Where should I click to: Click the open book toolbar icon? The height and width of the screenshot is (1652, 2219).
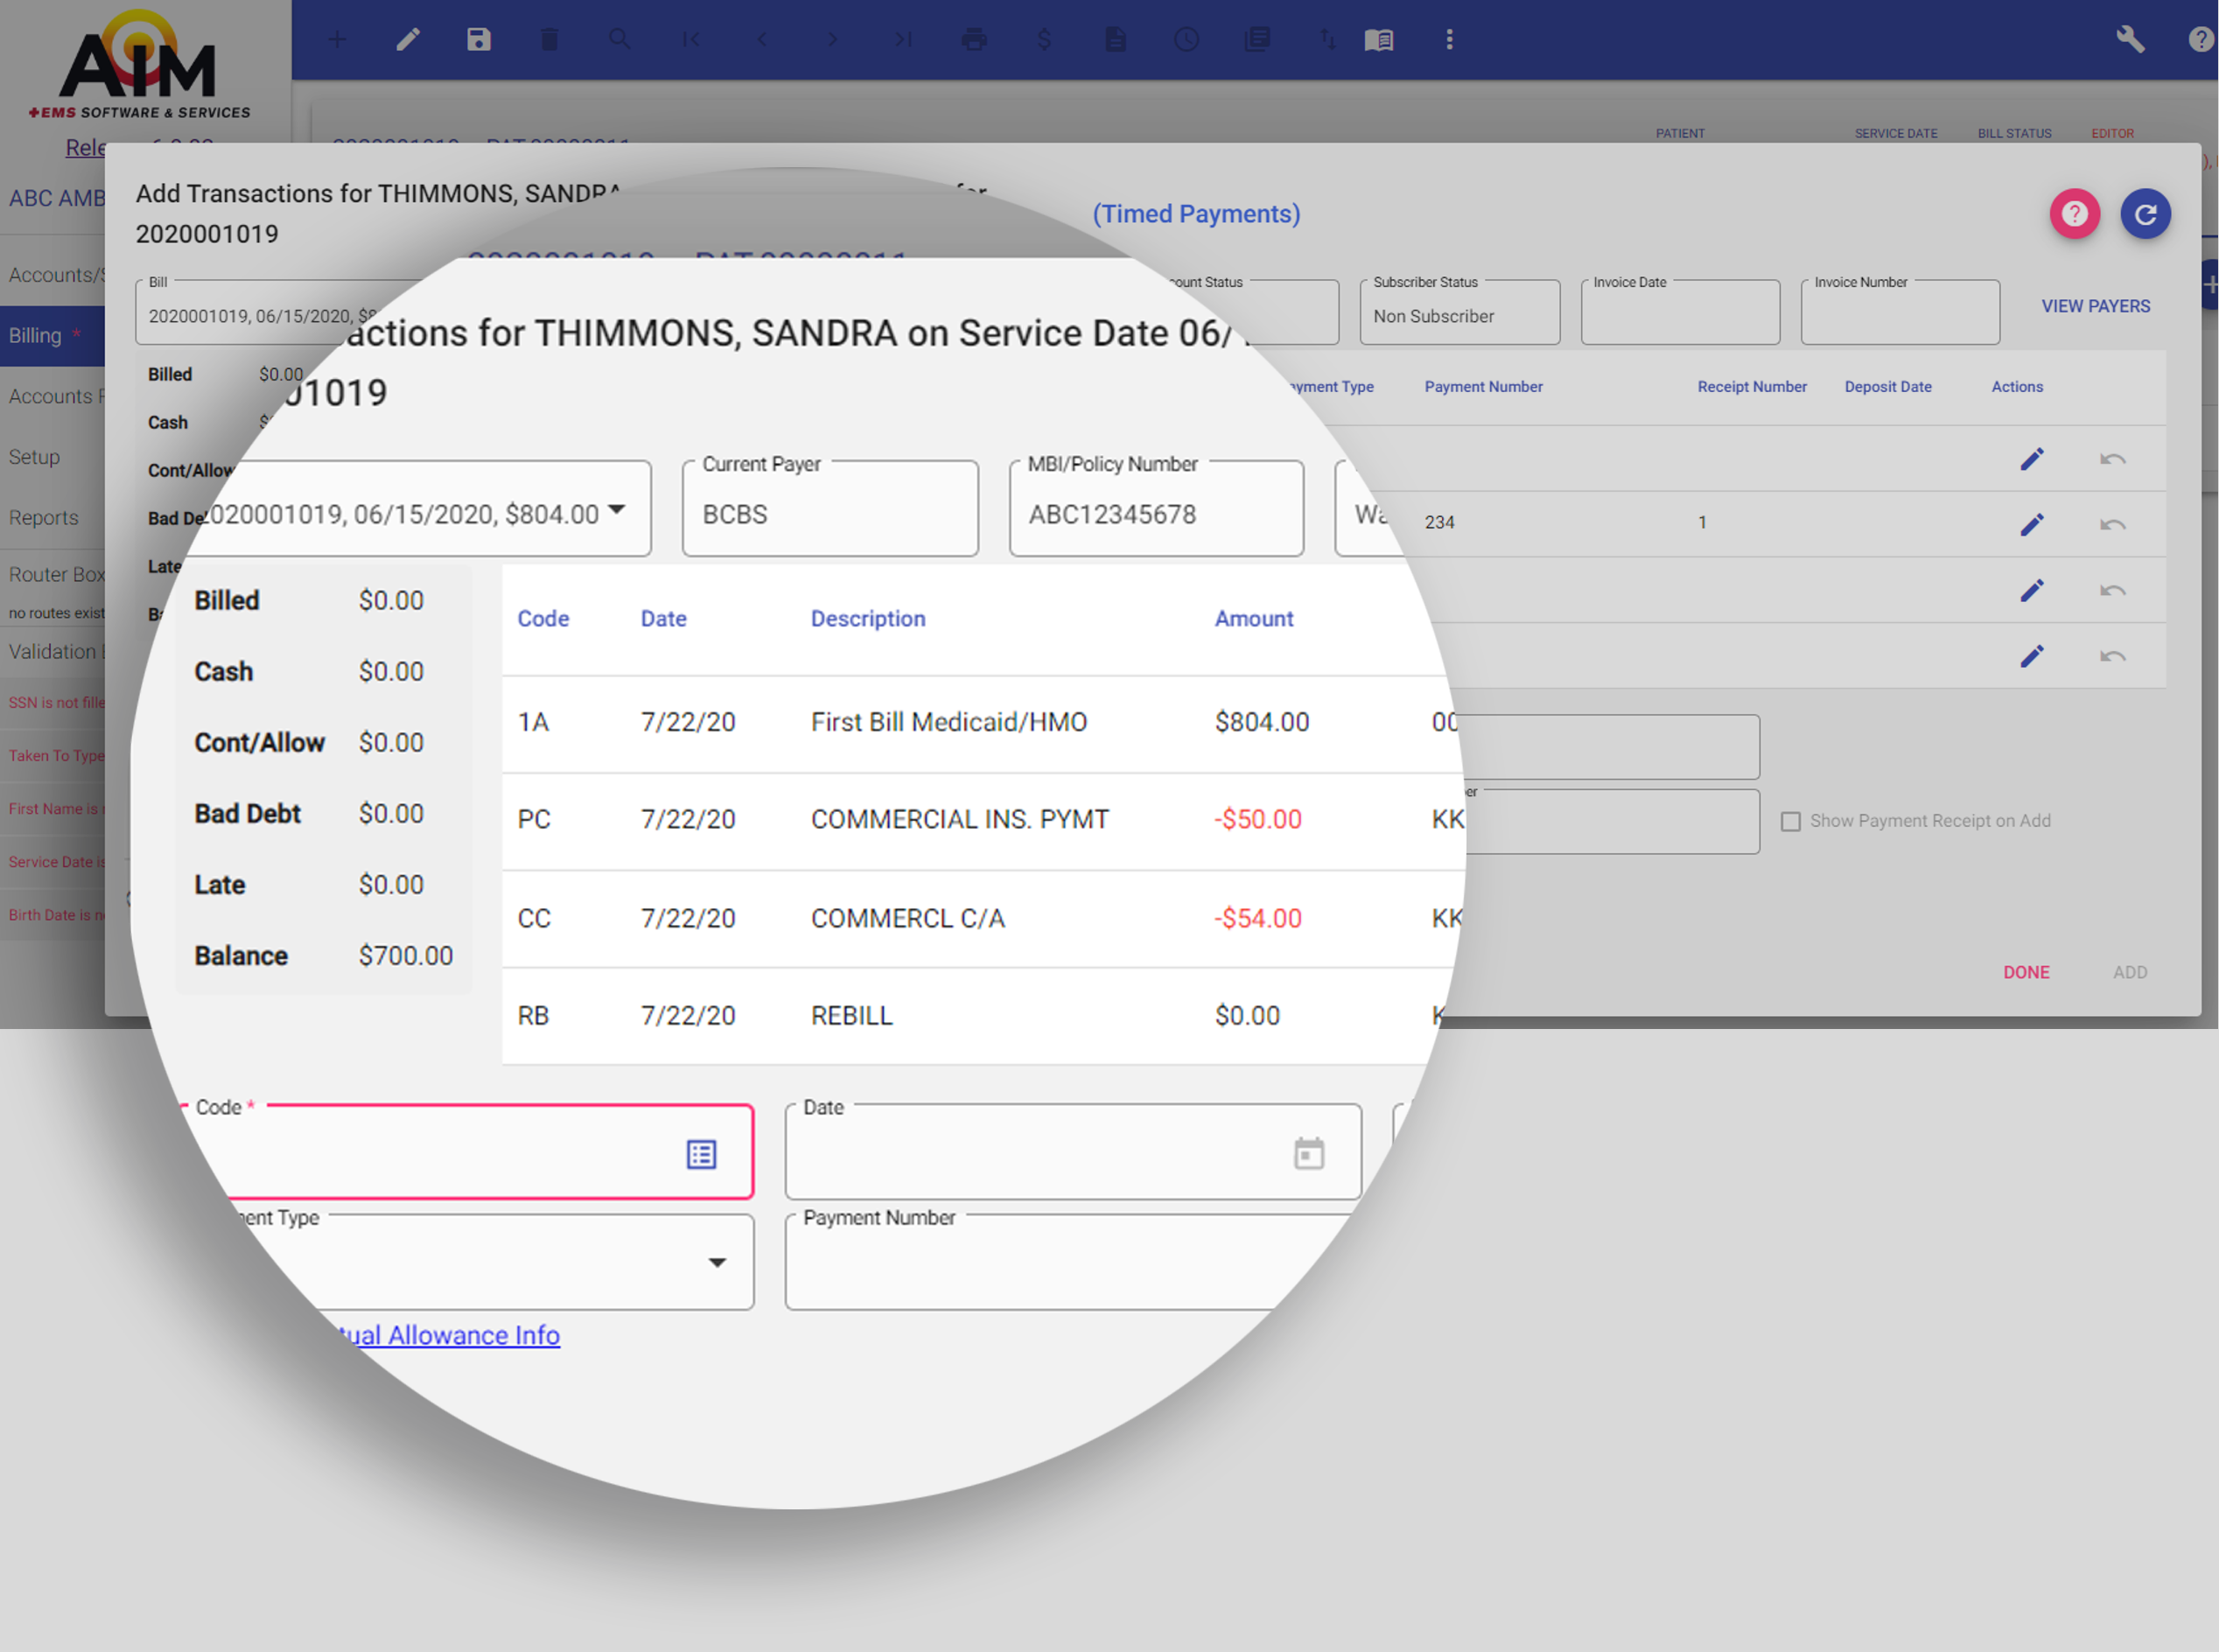coord(1379,39)
